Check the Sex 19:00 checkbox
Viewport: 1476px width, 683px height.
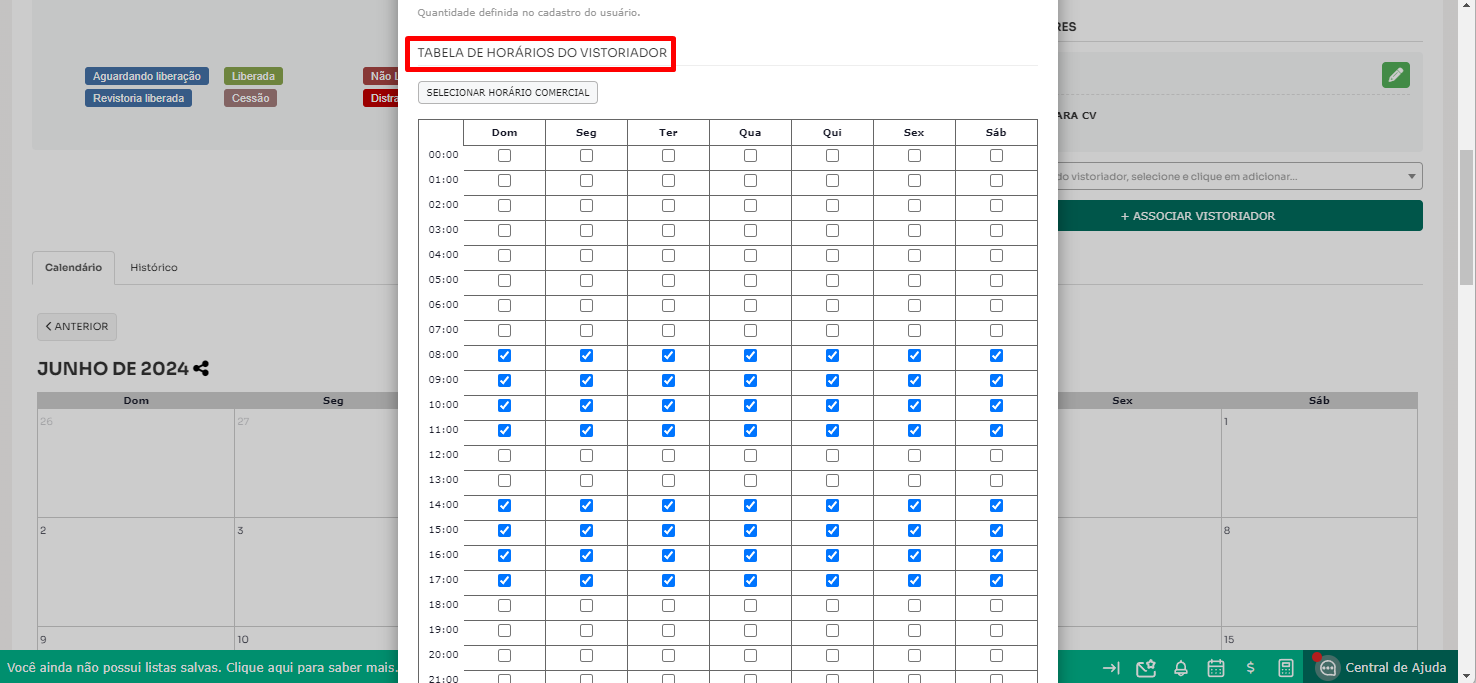tap(914, 630)
